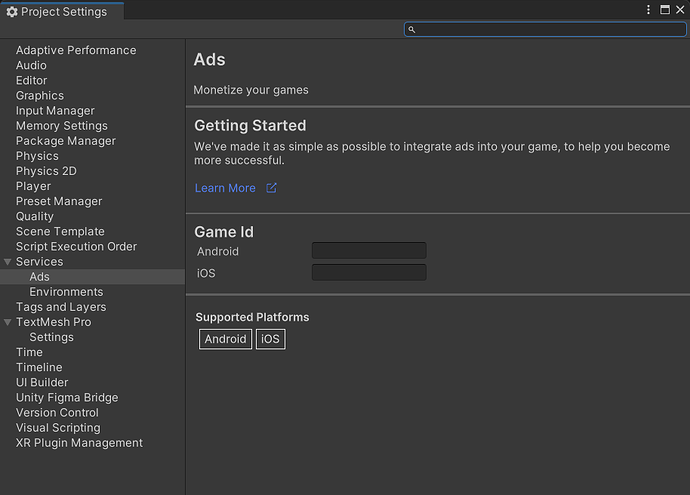
Task: Select the Android platform tag
Action: tap(225, 339)
